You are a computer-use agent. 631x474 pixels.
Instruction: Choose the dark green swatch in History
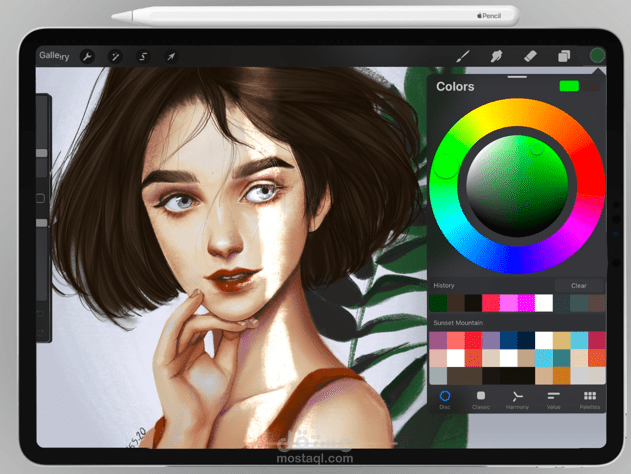438,303
